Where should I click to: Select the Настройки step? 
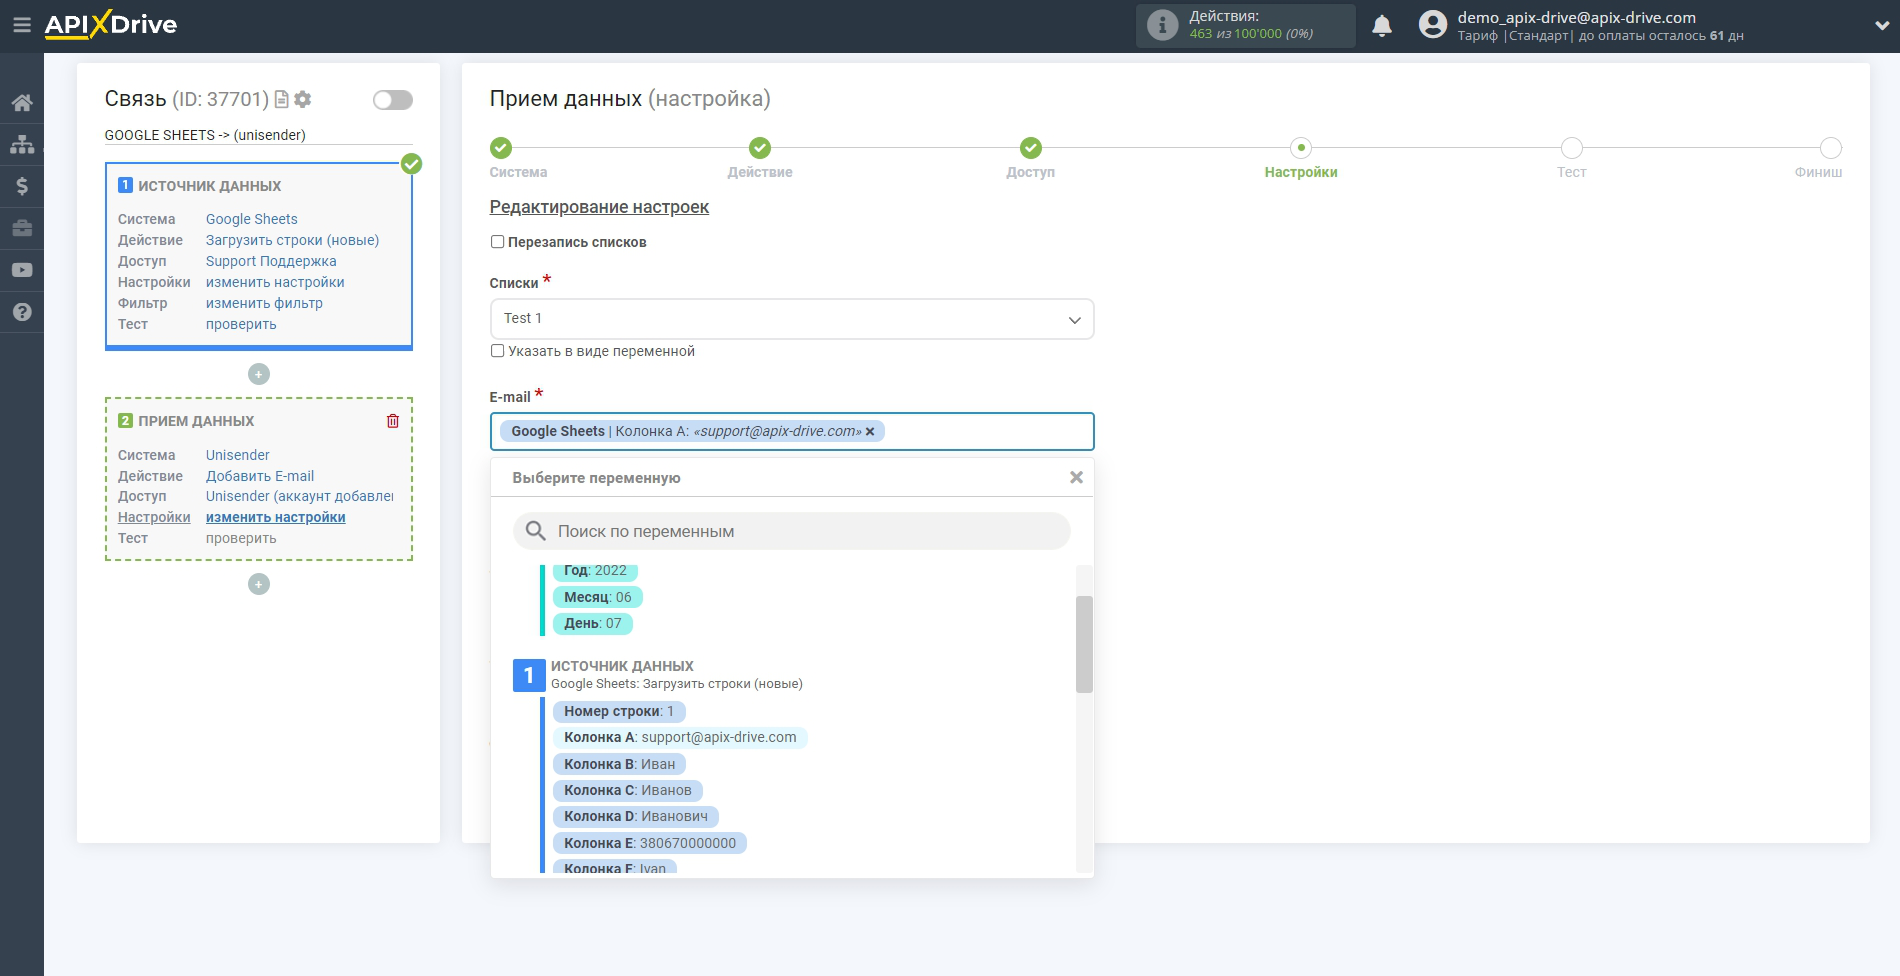tap(1301, 148)
